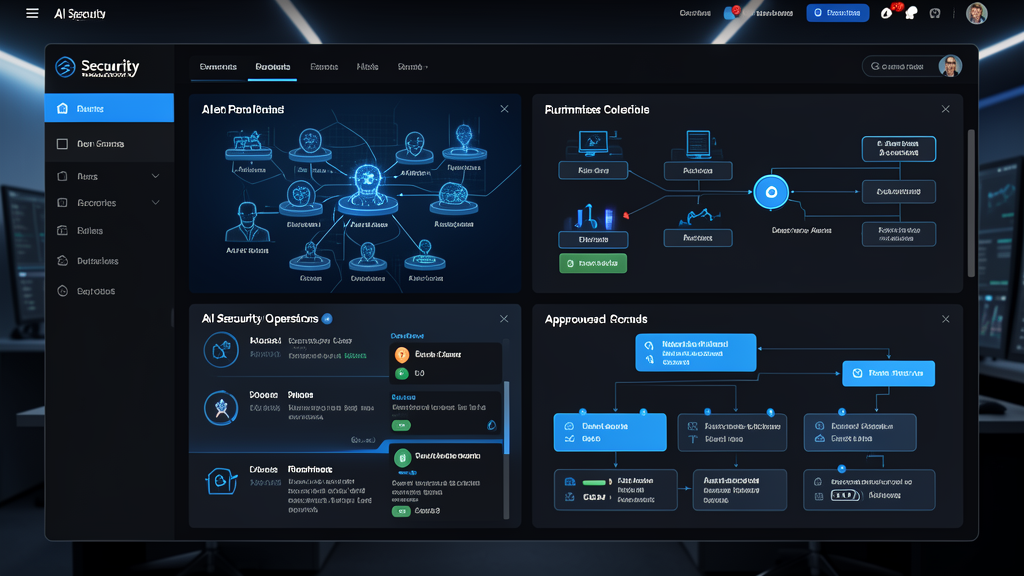Select the labeled box under the monitor icon
1024x576 pixels.
coord(593,170)
